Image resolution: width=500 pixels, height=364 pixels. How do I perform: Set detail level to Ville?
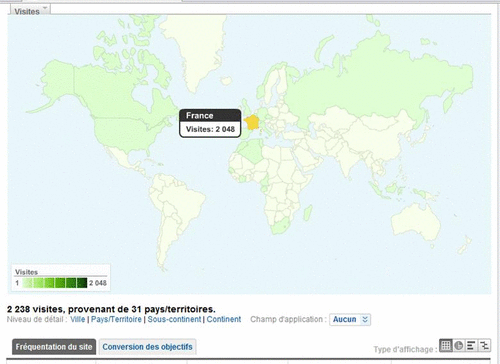click(78, 319)
